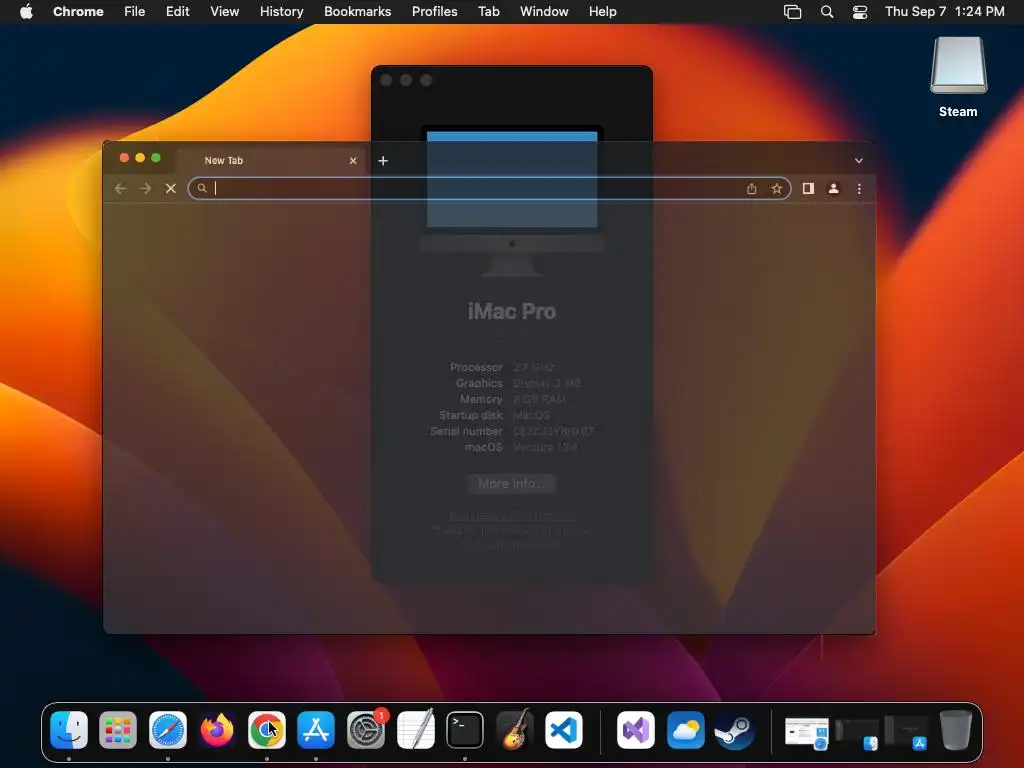Viewport: 1024px width, 768px height.
Task: Open the File menu
Action: [135, 12]
